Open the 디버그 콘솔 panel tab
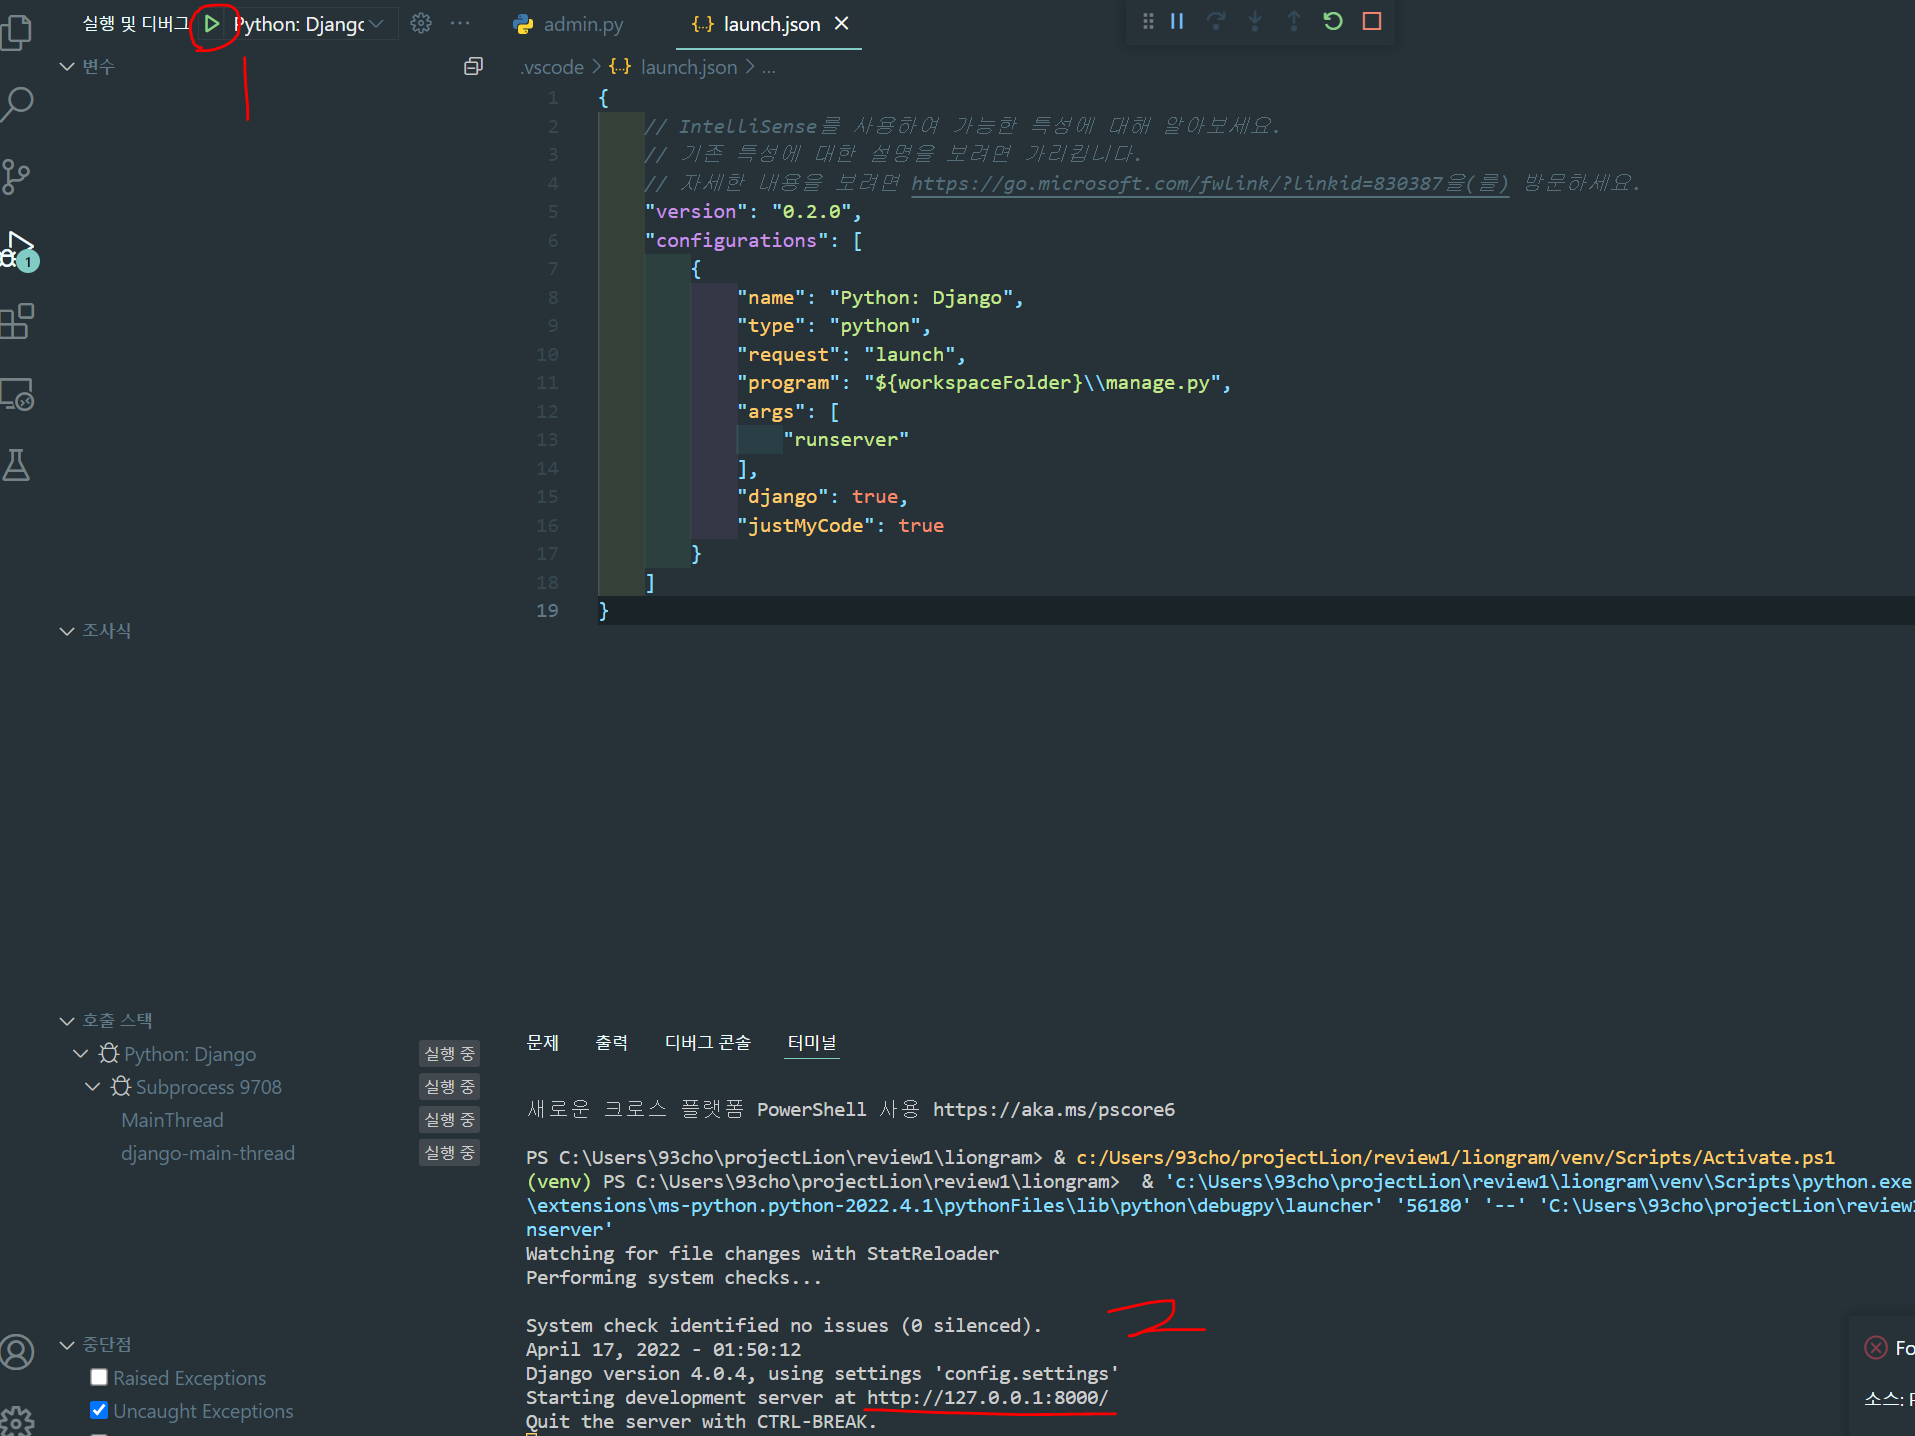The image size is (1915, 1436). pos(708,1043)
